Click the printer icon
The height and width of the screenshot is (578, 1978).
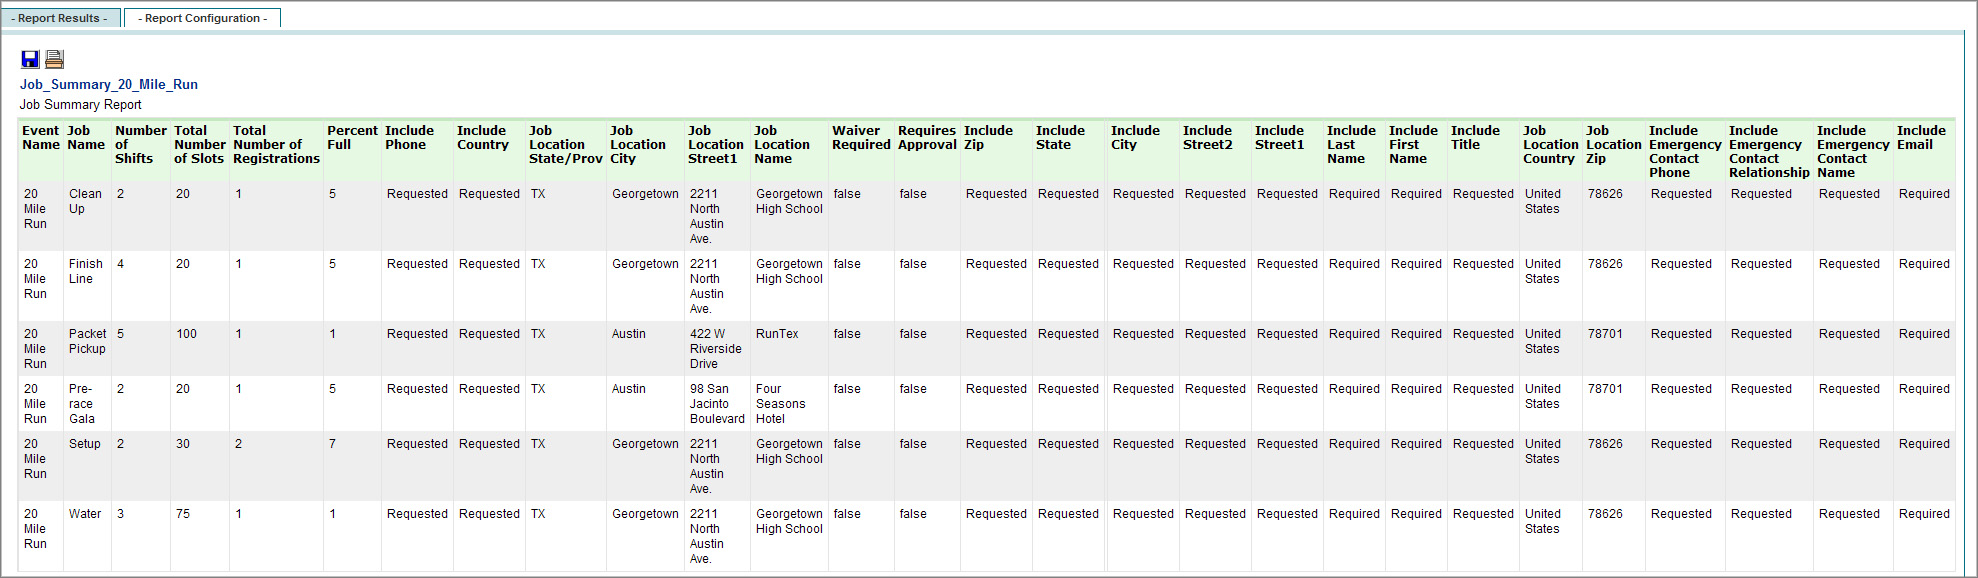[x=55, y=60]
